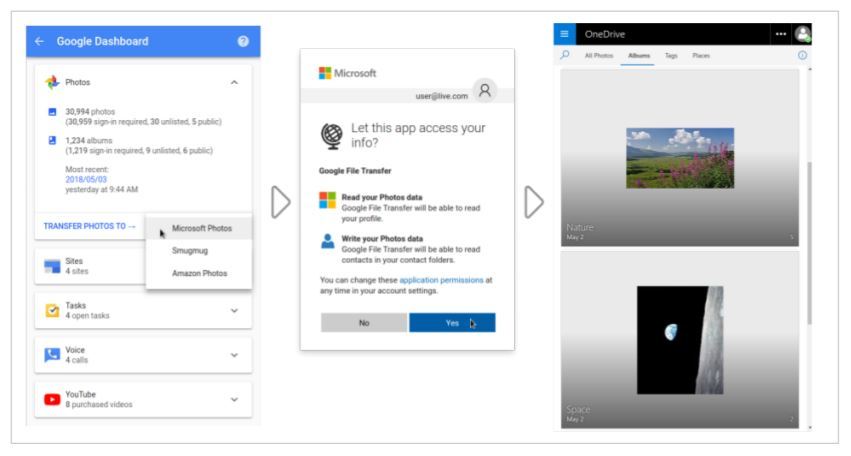Viewport: 851px width, 456px height.
Task: Click the OneDrive search magnifier icon
Action: 565,55
